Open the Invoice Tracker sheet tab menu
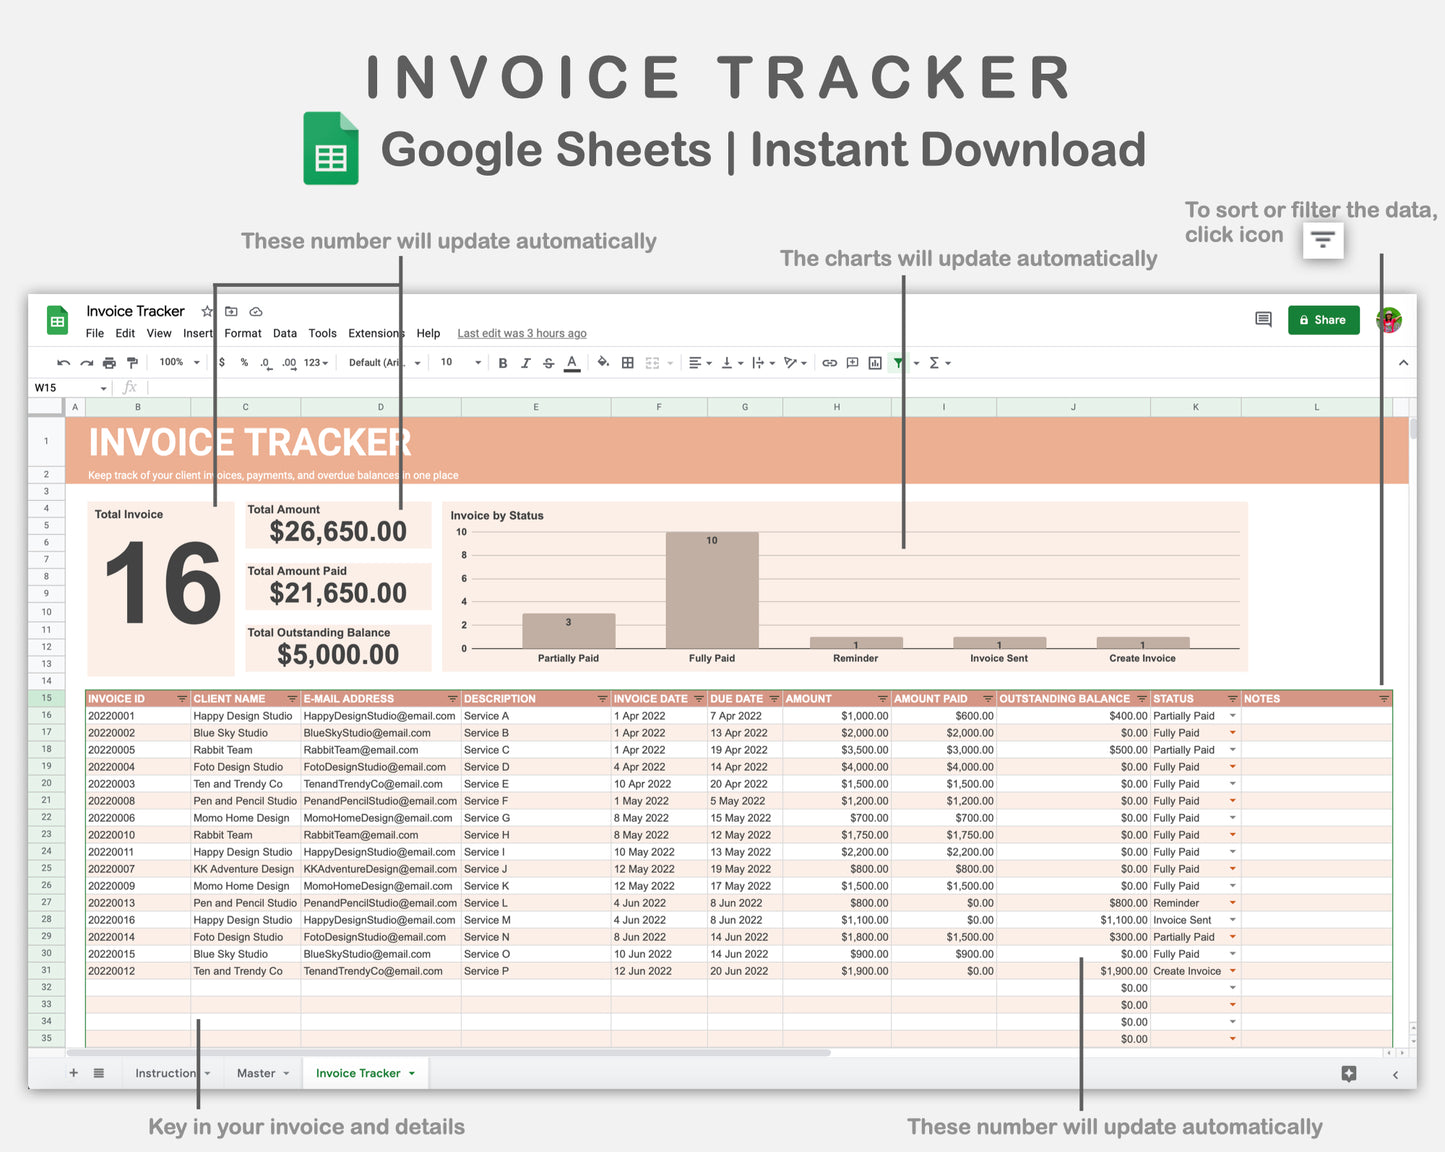Viewport: 1445px width, 1152px height. click(414, 1073)
